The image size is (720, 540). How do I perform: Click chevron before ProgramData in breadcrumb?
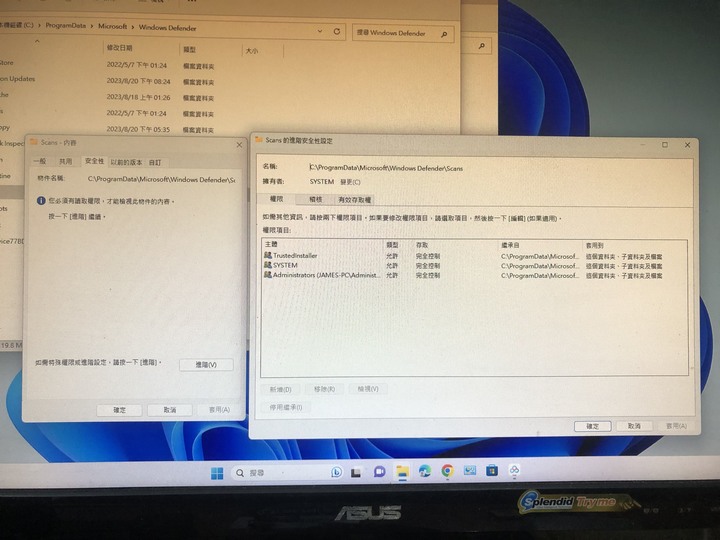tap(40, 25)
